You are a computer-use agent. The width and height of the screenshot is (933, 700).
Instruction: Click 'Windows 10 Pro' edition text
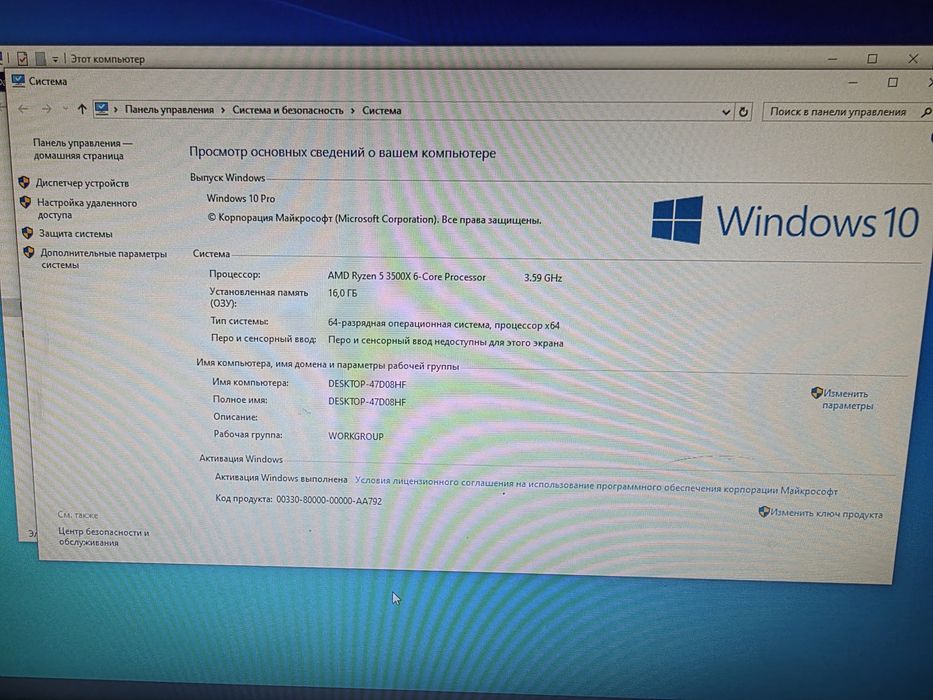point(240,198)
